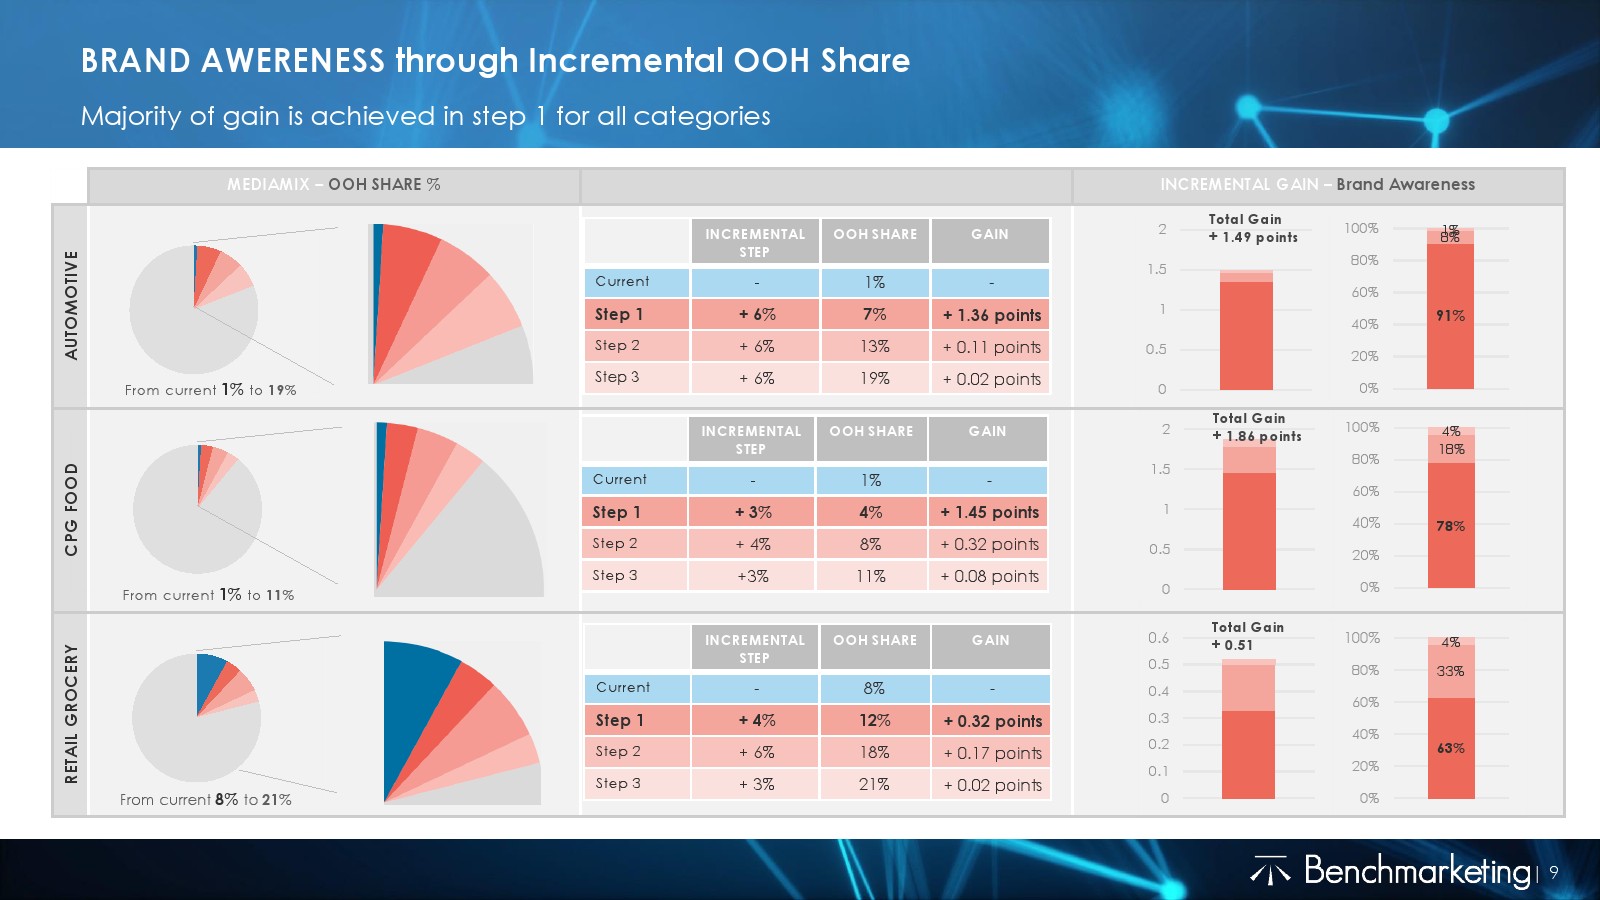Screen dimensions: 1600x900
Task: Click the CPG FOOD row label
Action: [x=71, y=509]
